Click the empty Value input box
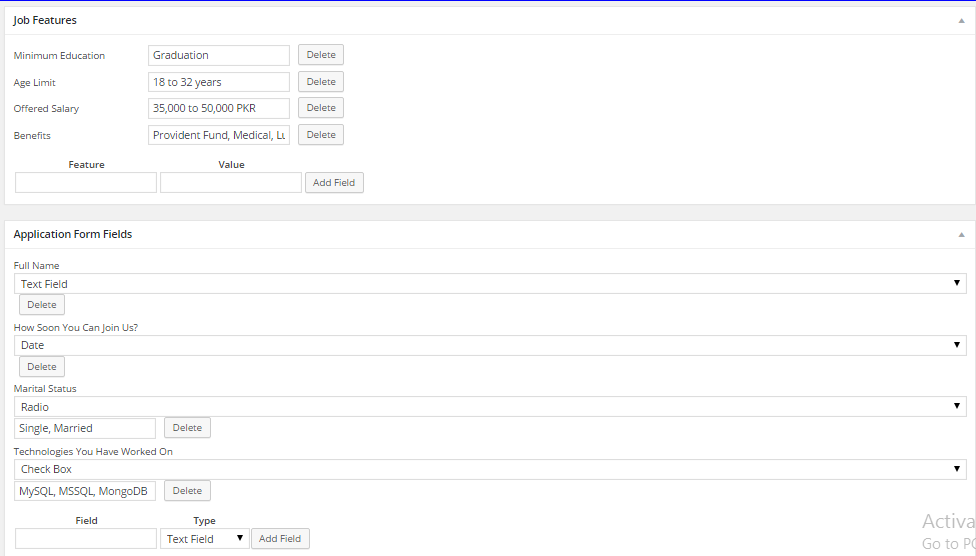 pos(231,182)
